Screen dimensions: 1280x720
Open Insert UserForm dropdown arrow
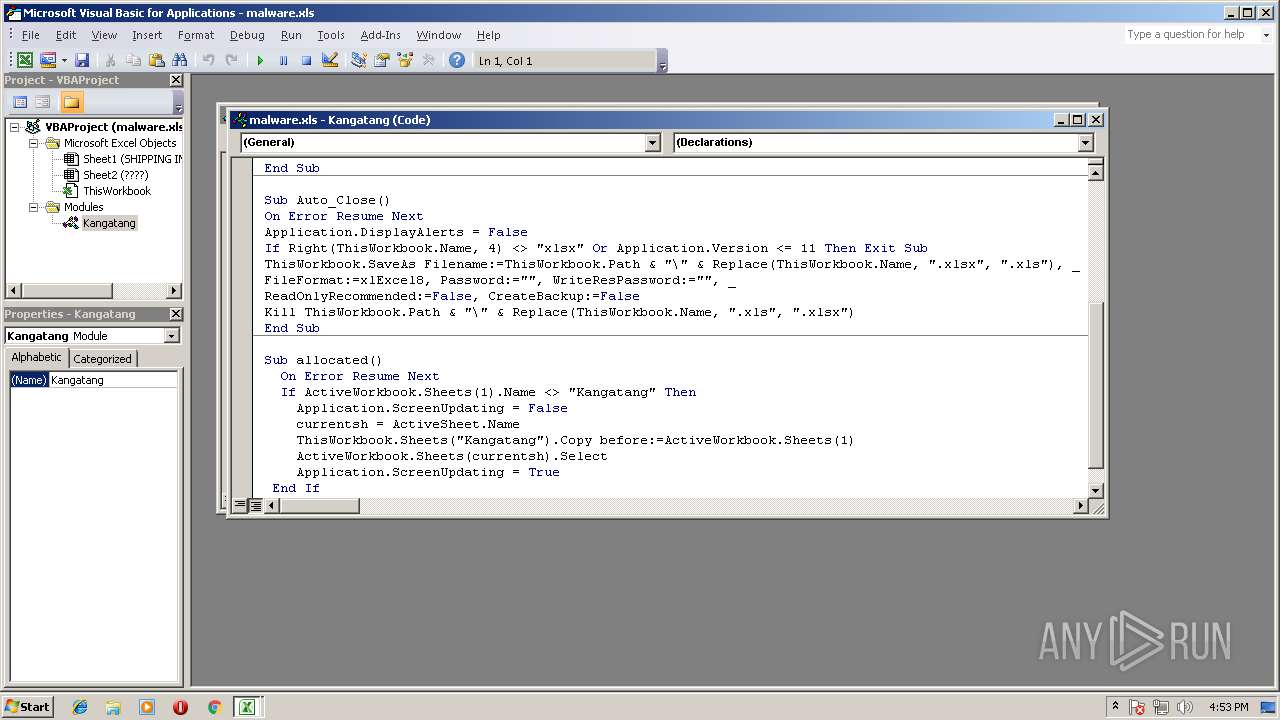click(64, 61)
